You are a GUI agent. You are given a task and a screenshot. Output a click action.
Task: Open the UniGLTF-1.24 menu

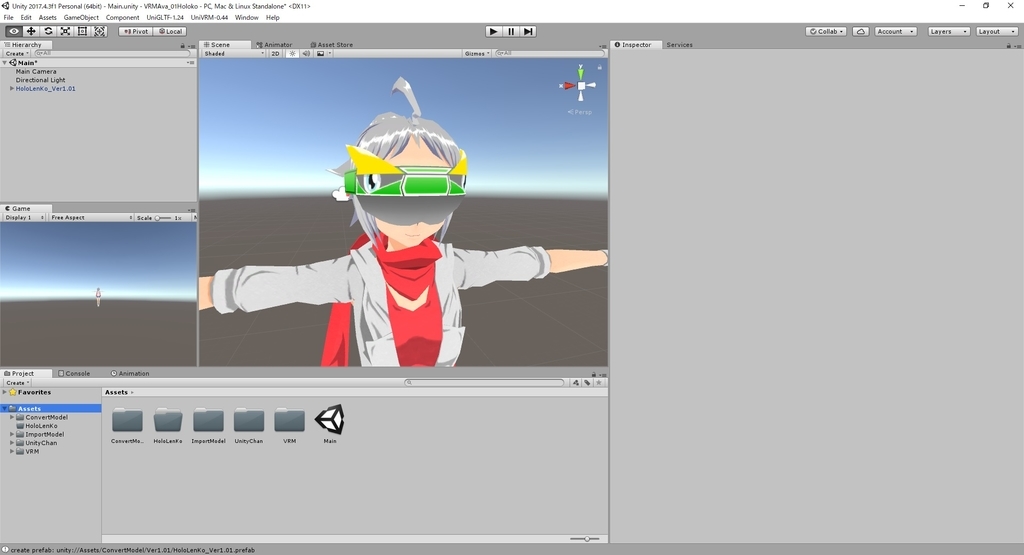tap(165, 18)
